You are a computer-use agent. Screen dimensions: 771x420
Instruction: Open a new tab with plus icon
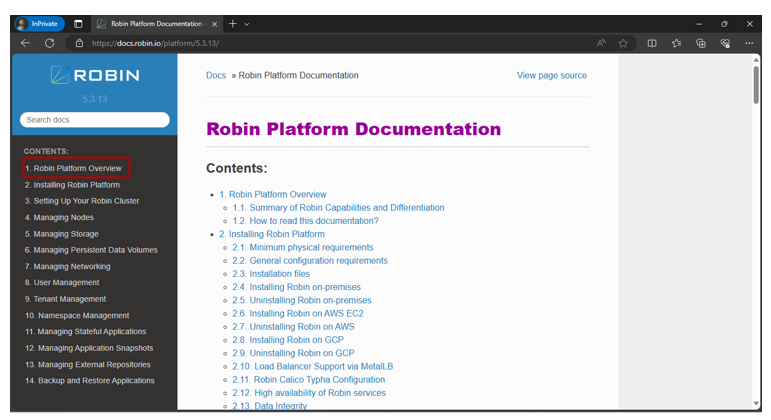click(x=233, y=24)
